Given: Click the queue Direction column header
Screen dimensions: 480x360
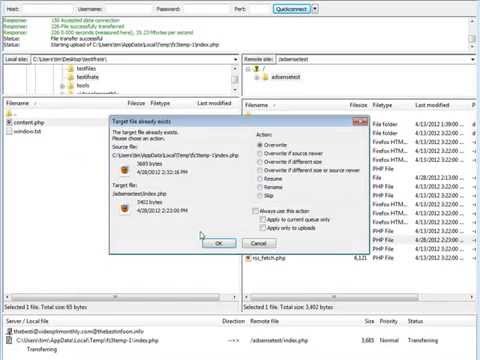Looking at the screenshot, I should tap(233, 321).
